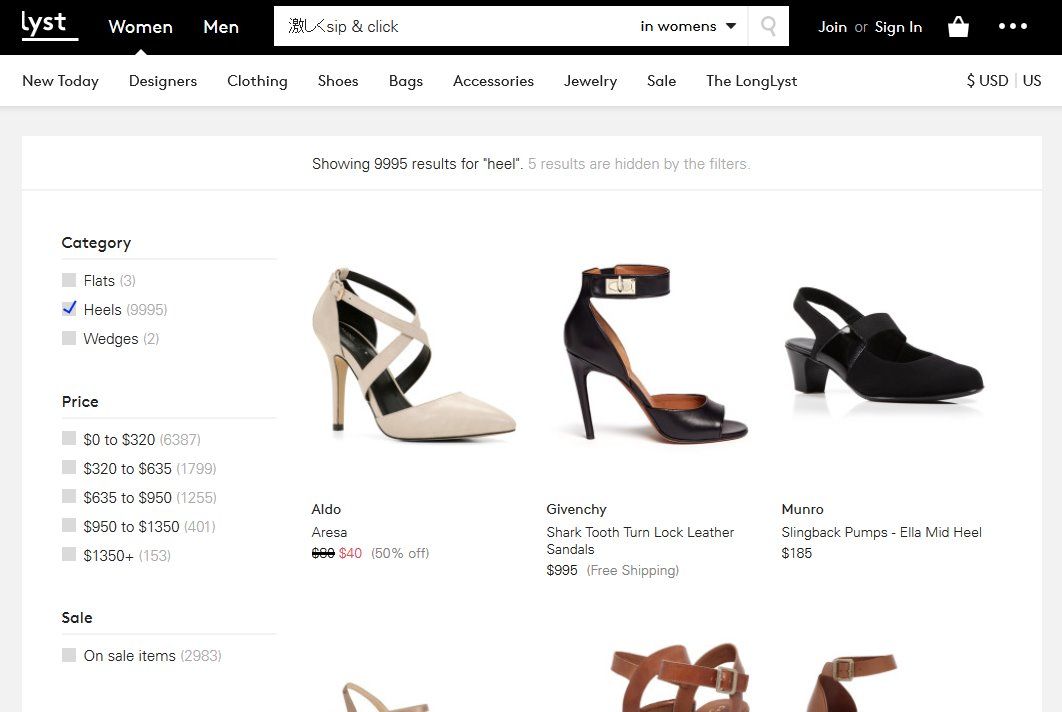Select the US country setting
1062x712 pixels.
click(x=1032, y=81)
